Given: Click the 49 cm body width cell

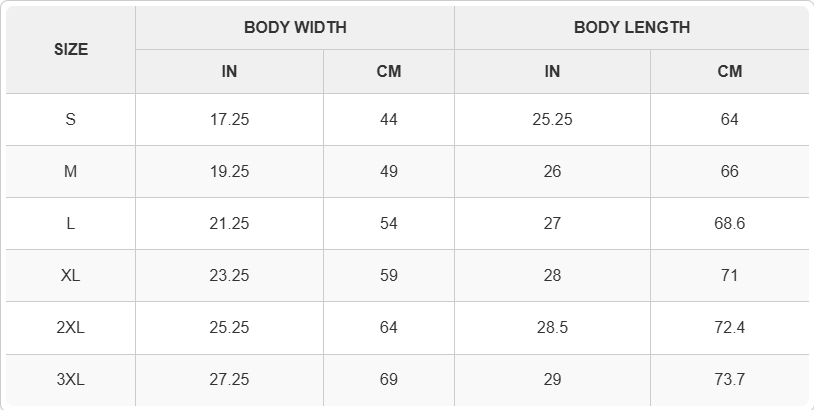Looking at the screenshot, I should [x=389, y=171].
